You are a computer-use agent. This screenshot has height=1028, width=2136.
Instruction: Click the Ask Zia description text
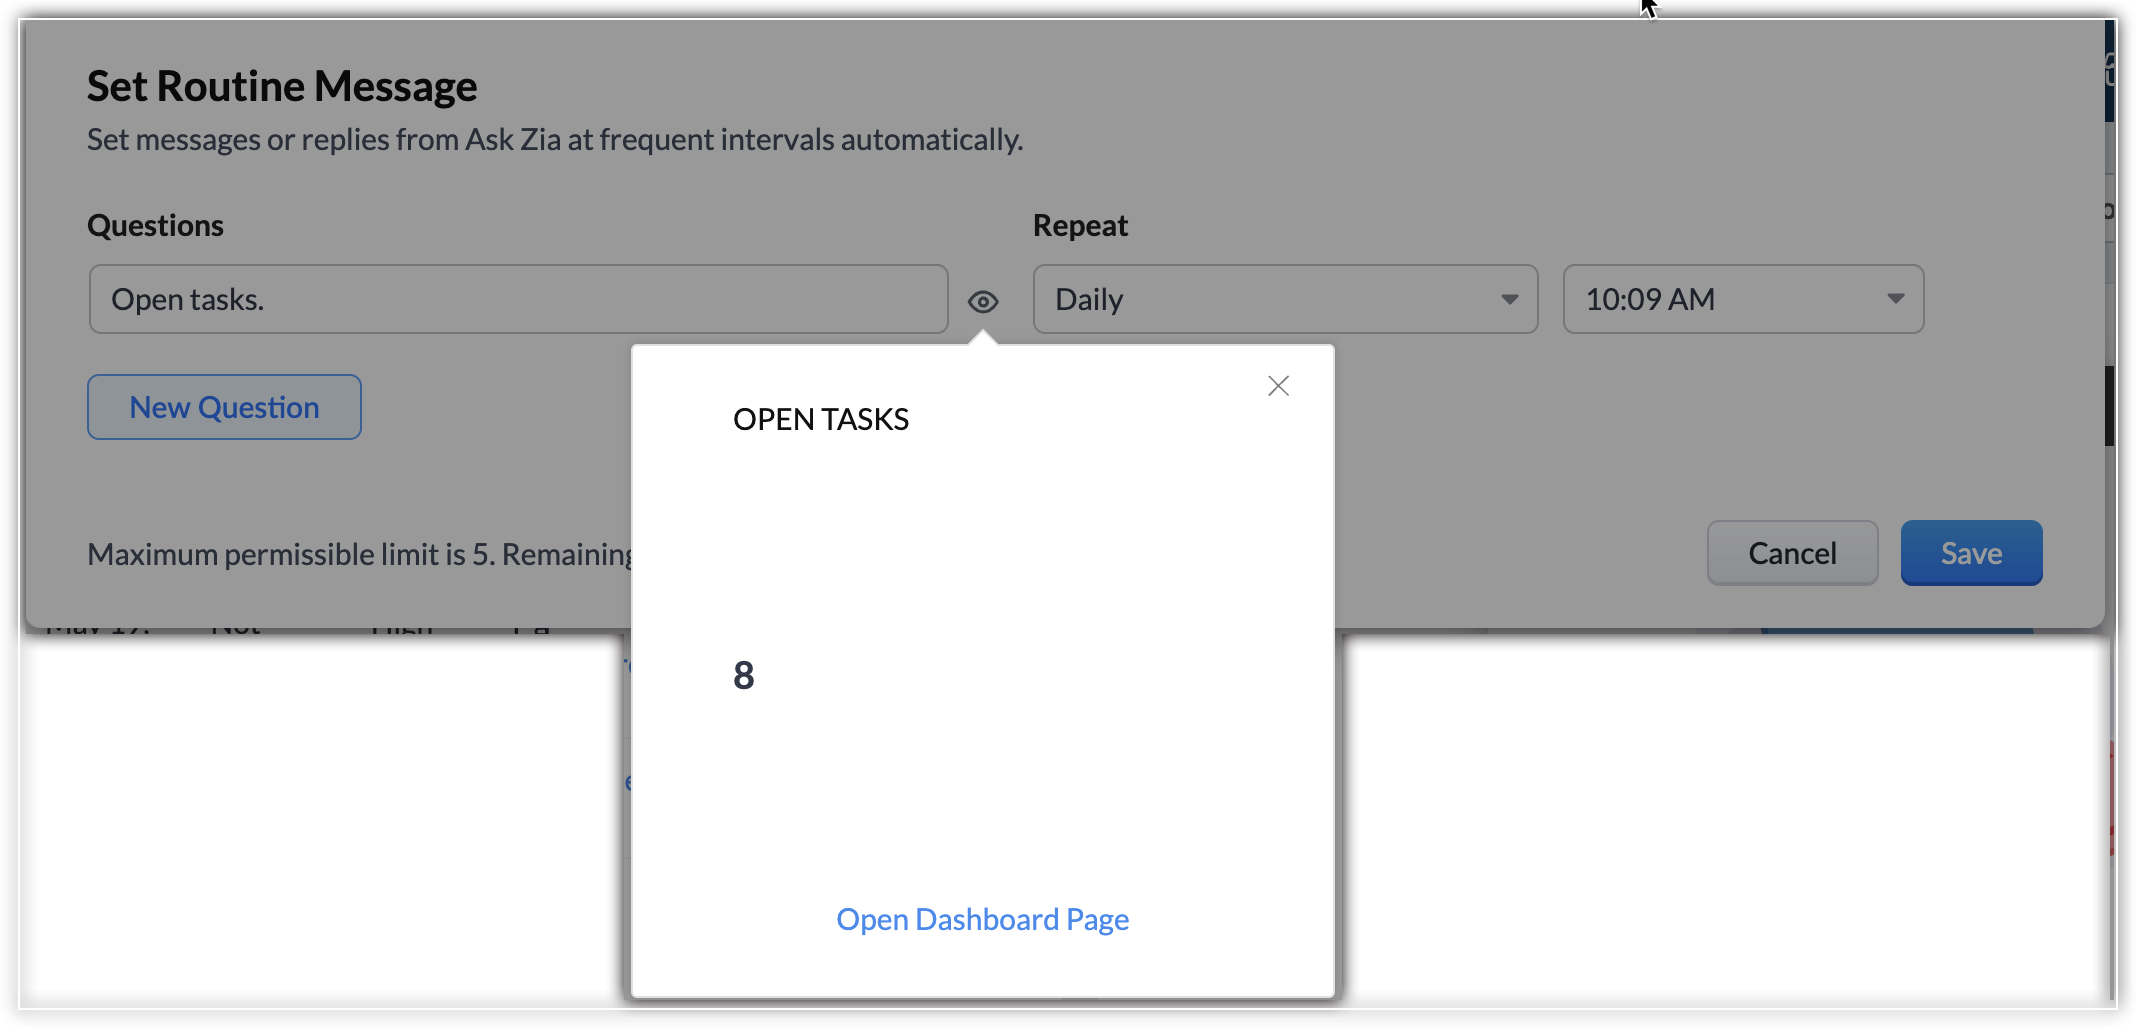tap(555, 139)
